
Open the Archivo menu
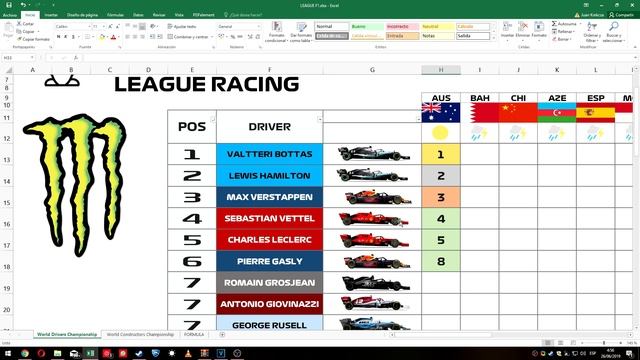(x=9, y=15)
